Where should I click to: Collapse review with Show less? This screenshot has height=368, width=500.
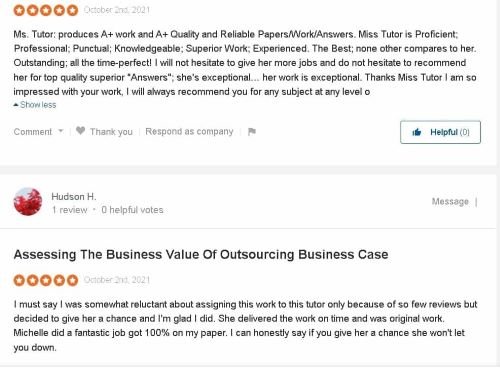point(35,105)
